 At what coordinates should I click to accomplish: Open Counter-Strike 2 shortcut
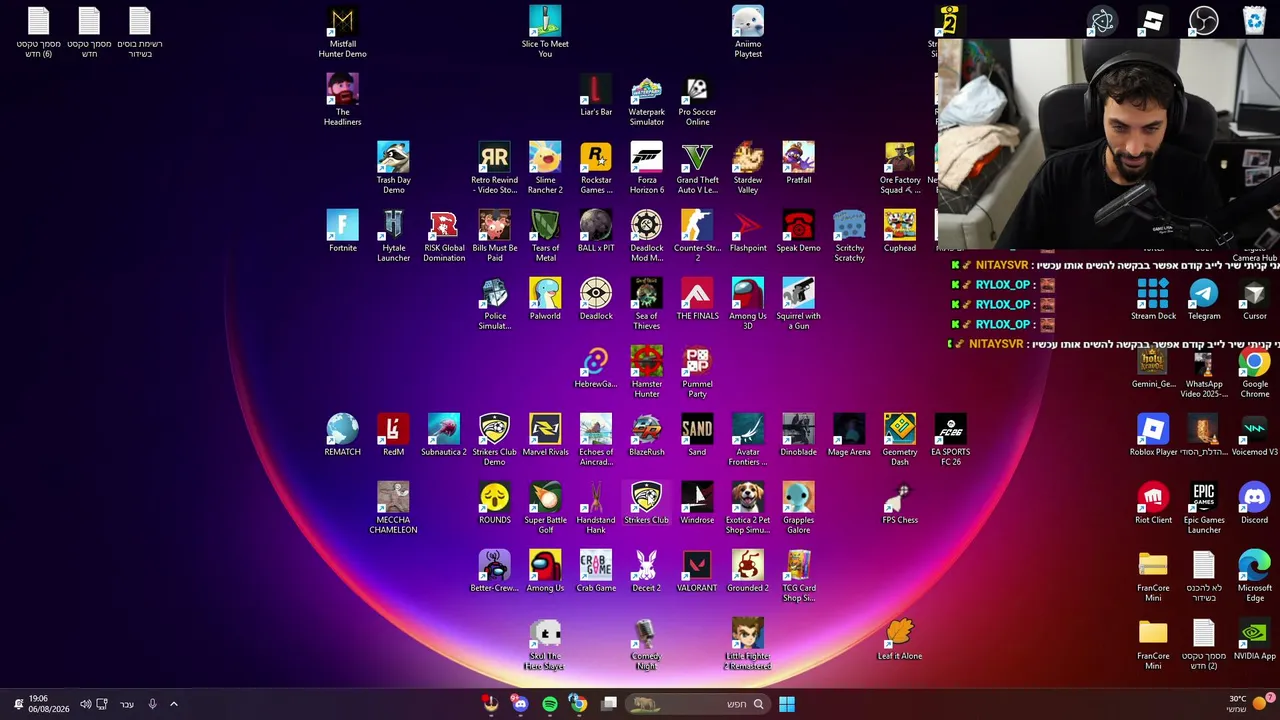pos(697,236)
